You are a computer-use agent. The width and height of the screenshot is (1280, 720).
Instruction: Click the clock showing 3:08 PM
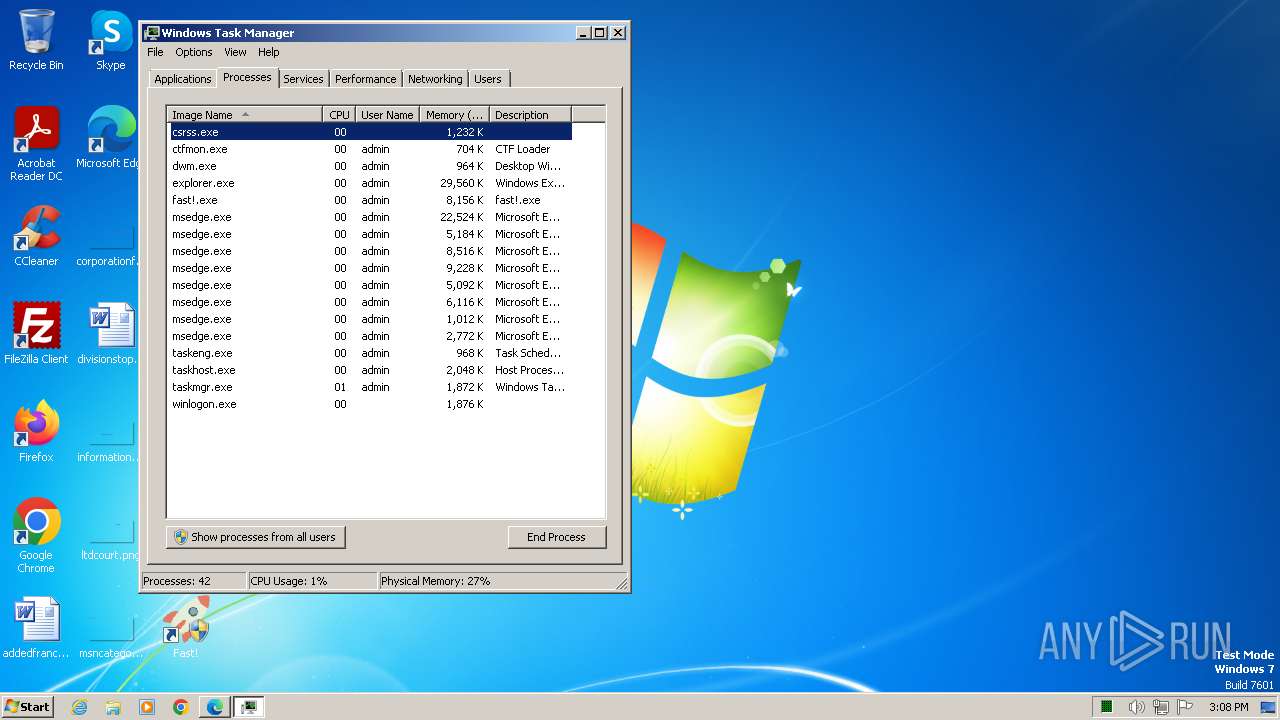[x=1228, y=707]
